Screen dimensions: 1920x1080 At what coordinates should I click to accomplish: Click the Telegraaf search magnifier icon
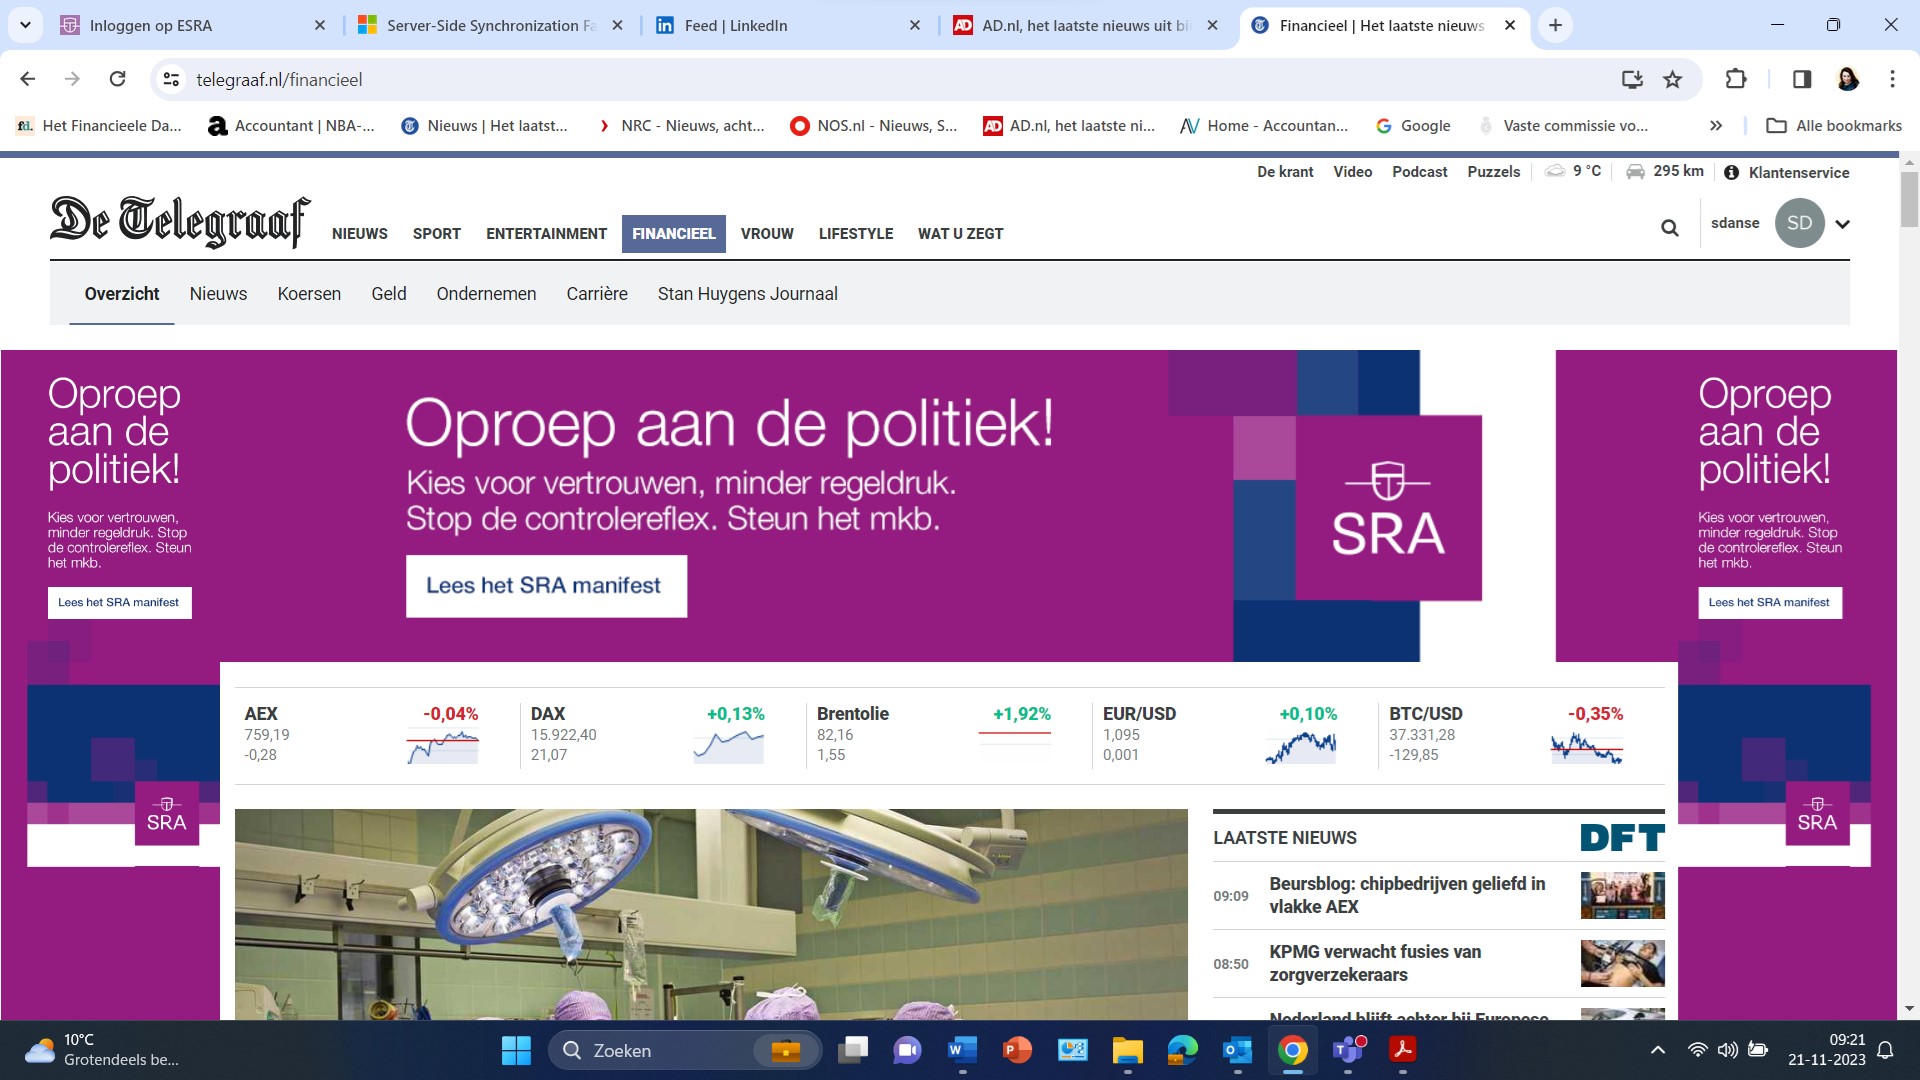coord(1670,228)
